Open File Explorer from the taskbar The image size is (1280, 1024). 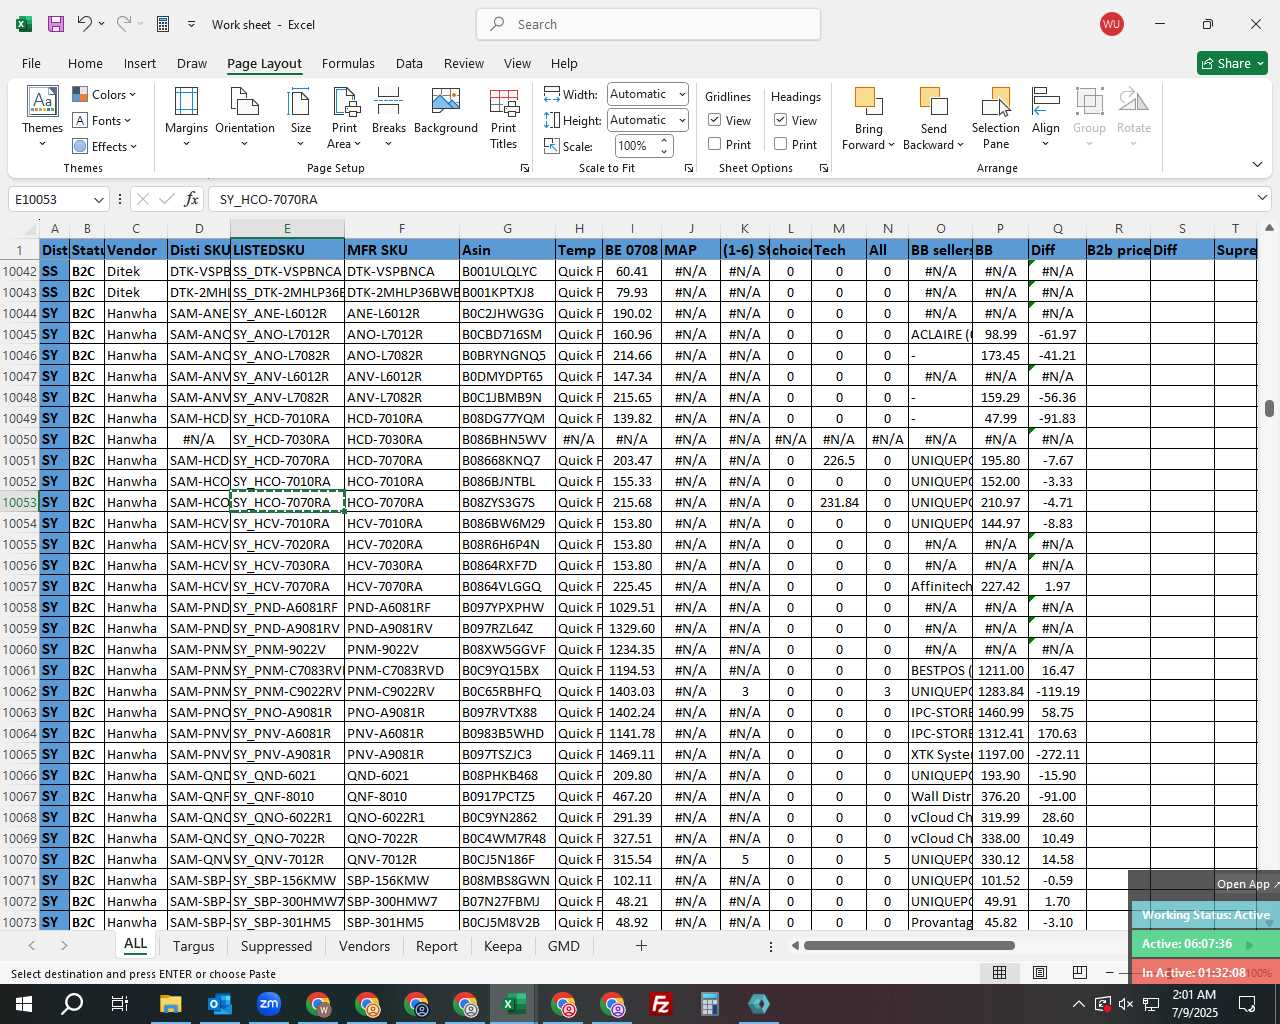[170, 1004]
